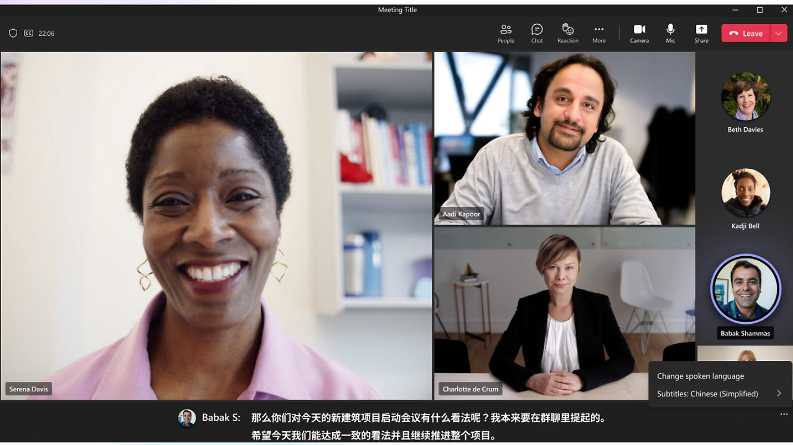Click Serena Davis video tile

(216, 226)
